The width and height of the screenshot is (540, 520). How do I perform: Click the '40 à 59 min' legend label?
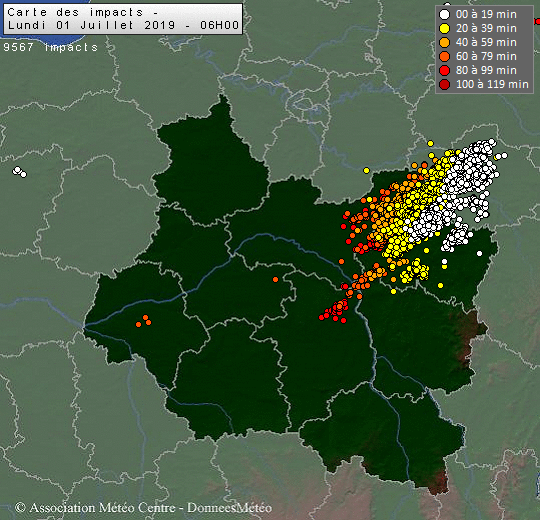(486, 42)
